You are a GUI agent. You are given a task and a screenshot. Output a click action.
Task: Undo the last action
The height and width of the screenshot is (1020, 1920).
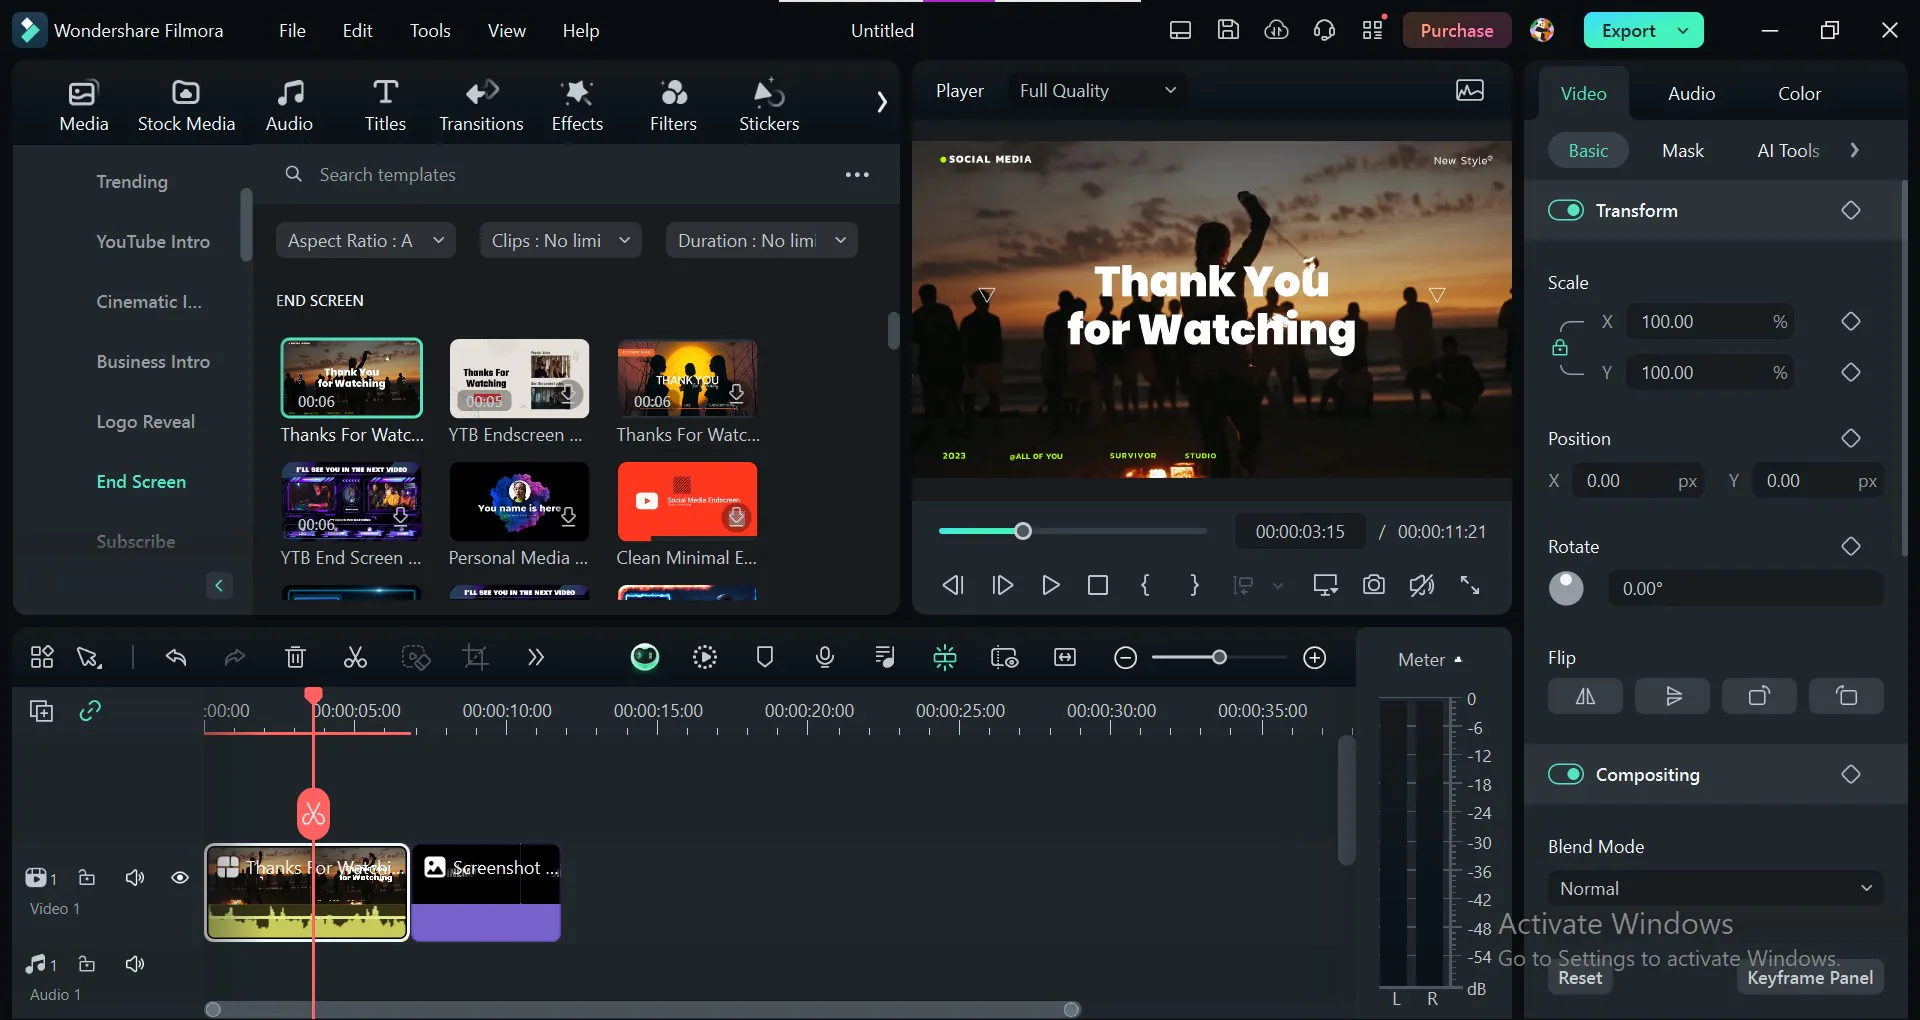point(176,657)
